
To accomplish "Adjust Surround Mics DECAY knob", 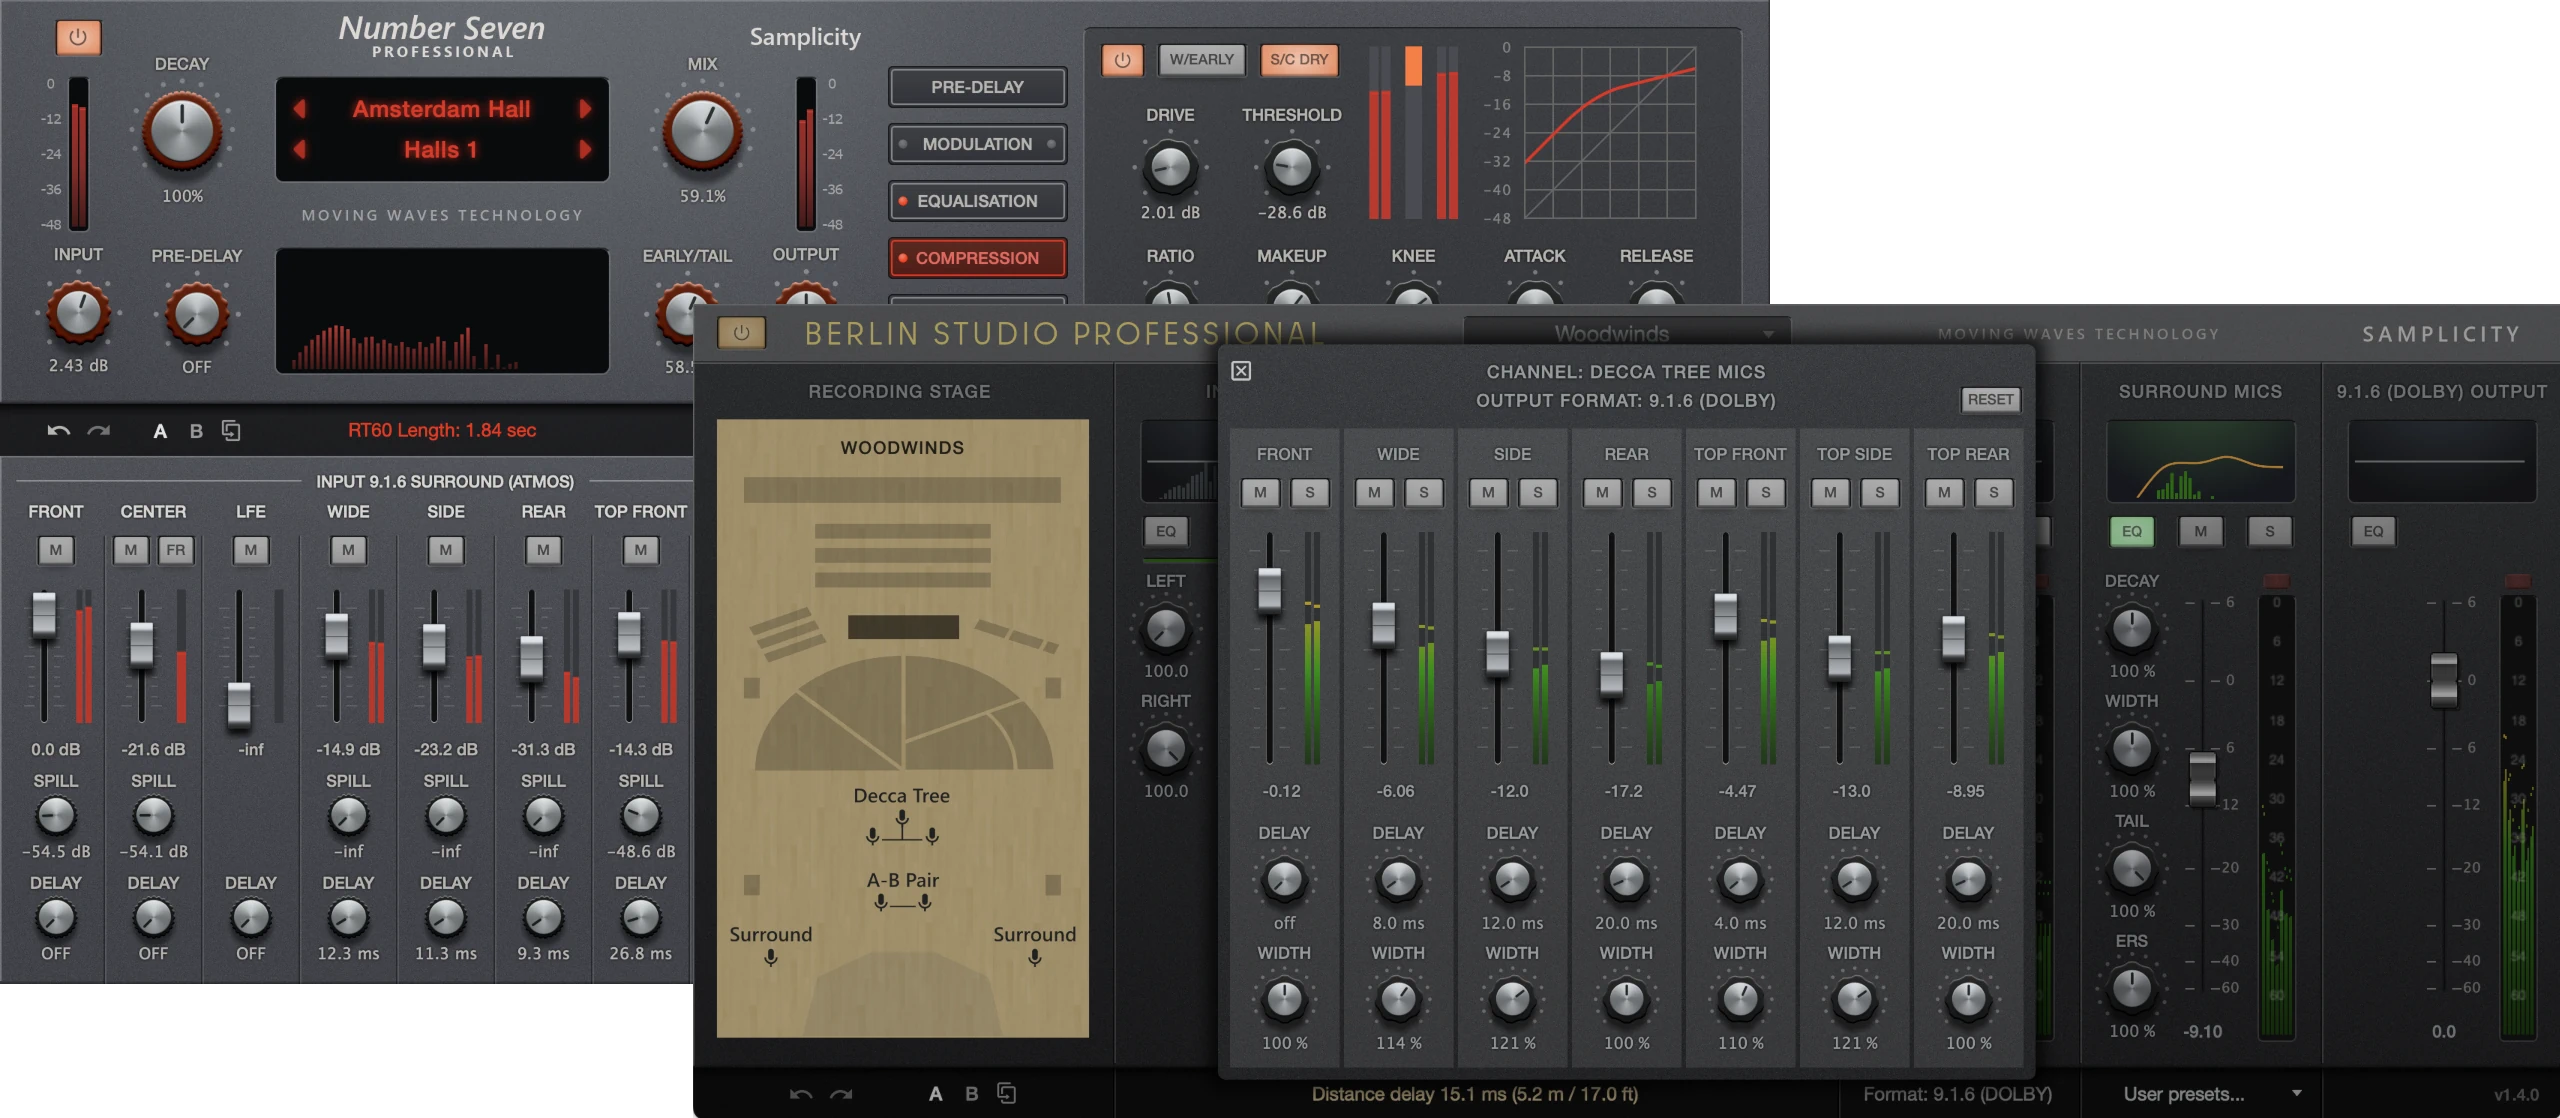I will [x=2131, y=628].
